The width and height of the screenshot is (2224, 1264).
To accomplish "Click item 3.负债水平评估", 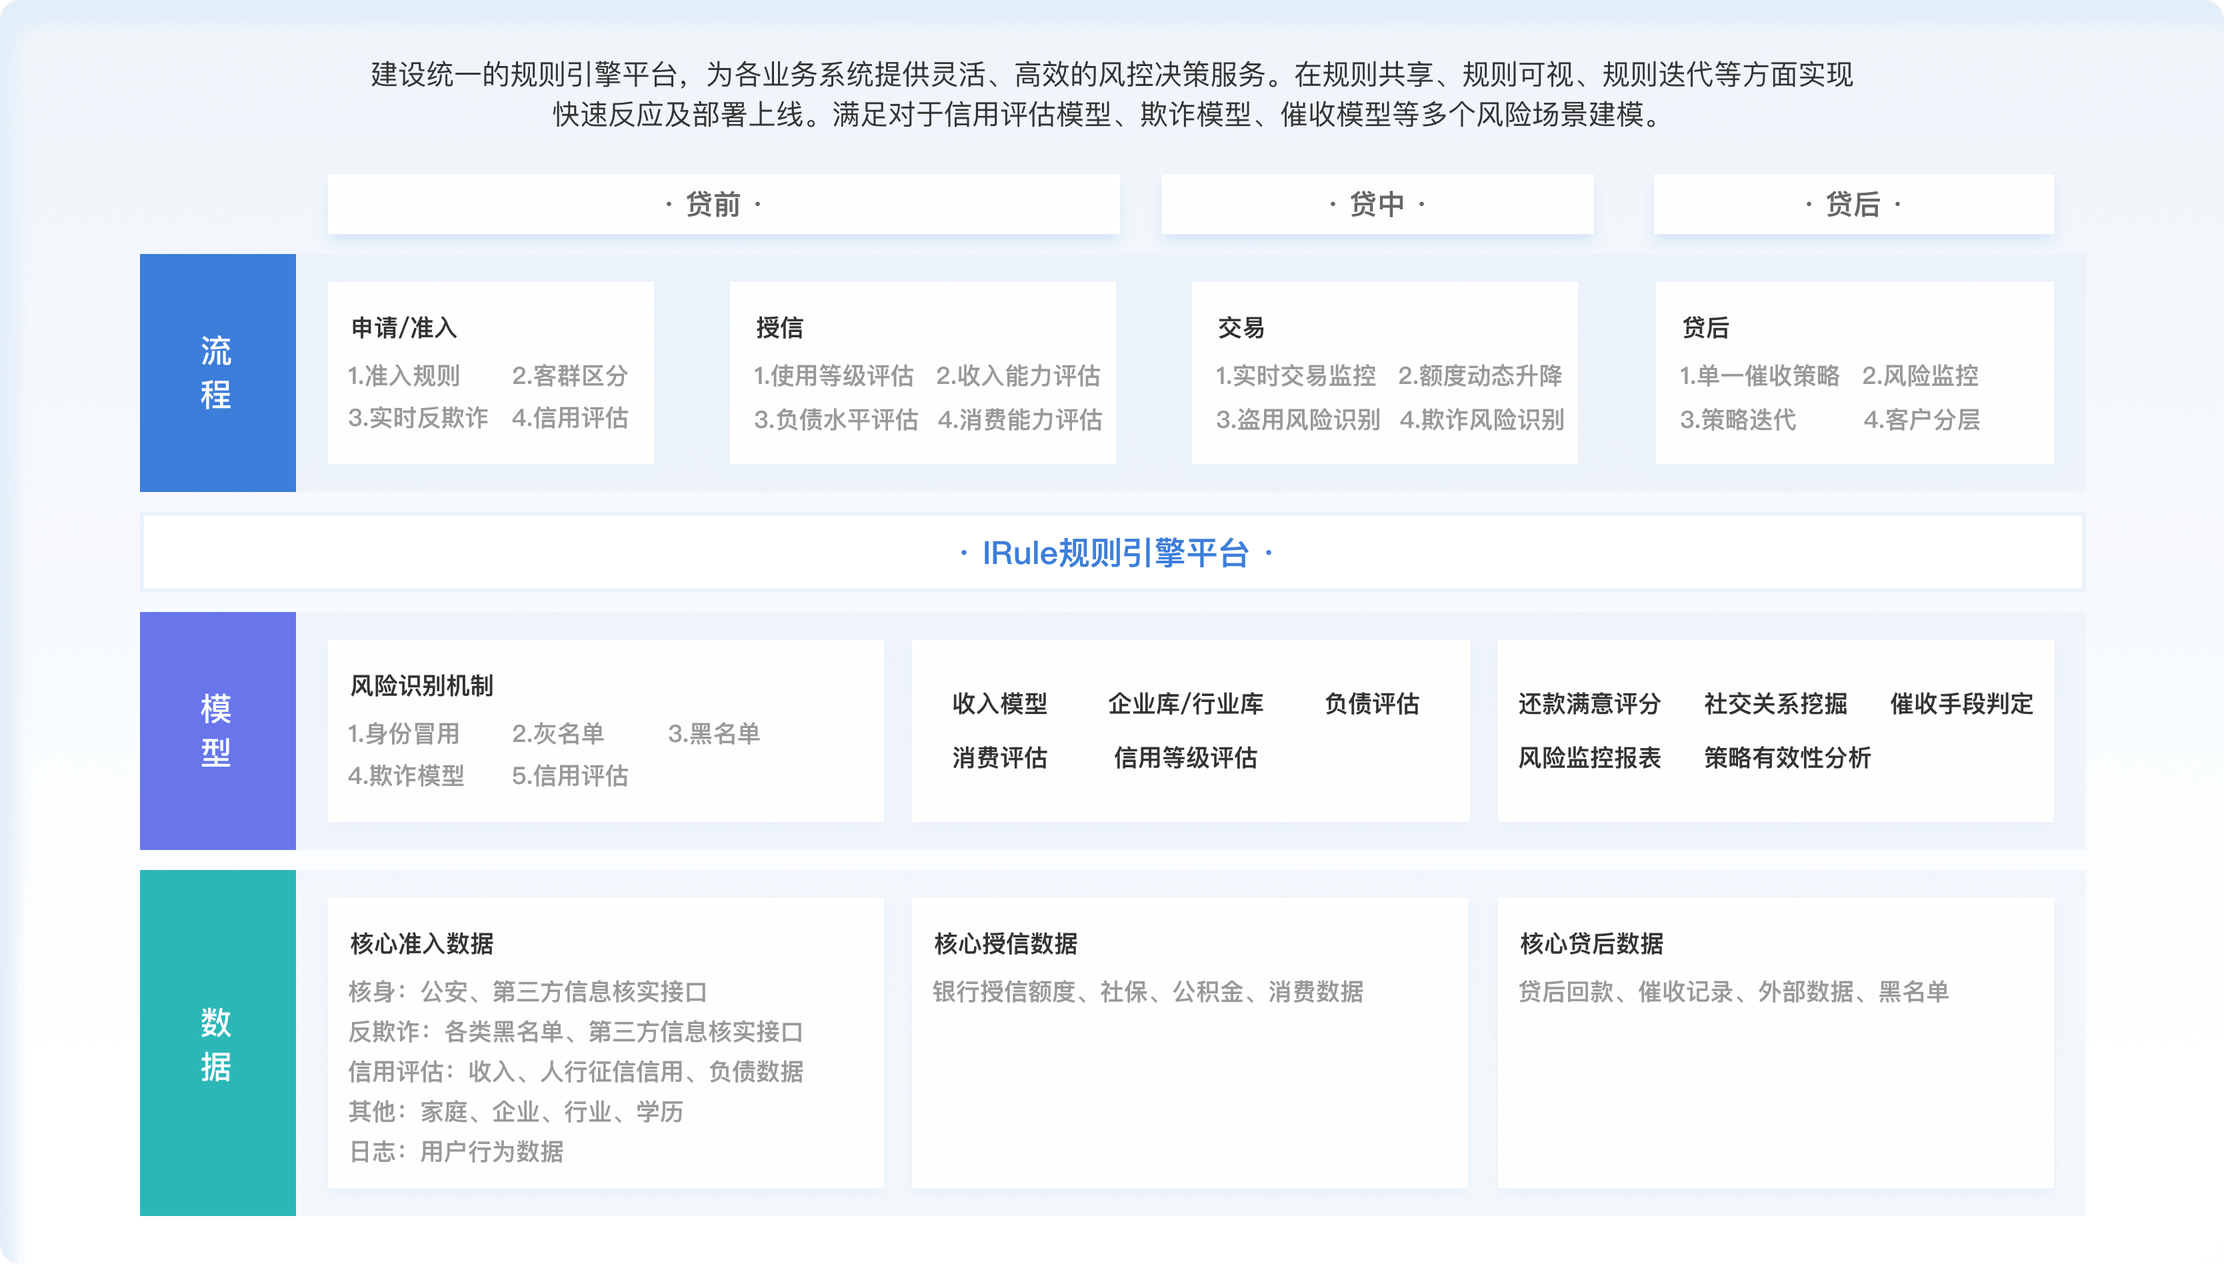I will 835,420.
